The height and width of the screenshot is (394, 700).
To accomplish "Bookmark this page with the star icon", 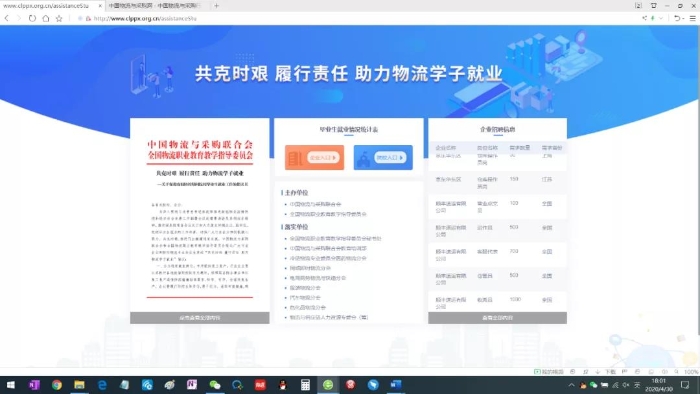I will (x=59, y=18).
